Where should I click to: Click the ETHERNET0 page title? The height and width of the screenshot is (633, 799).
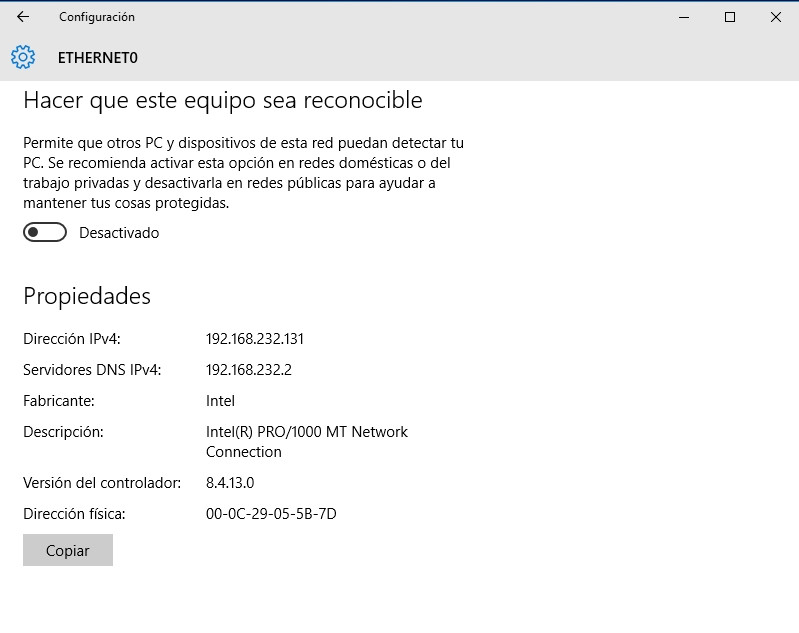[x=98, y=58]
